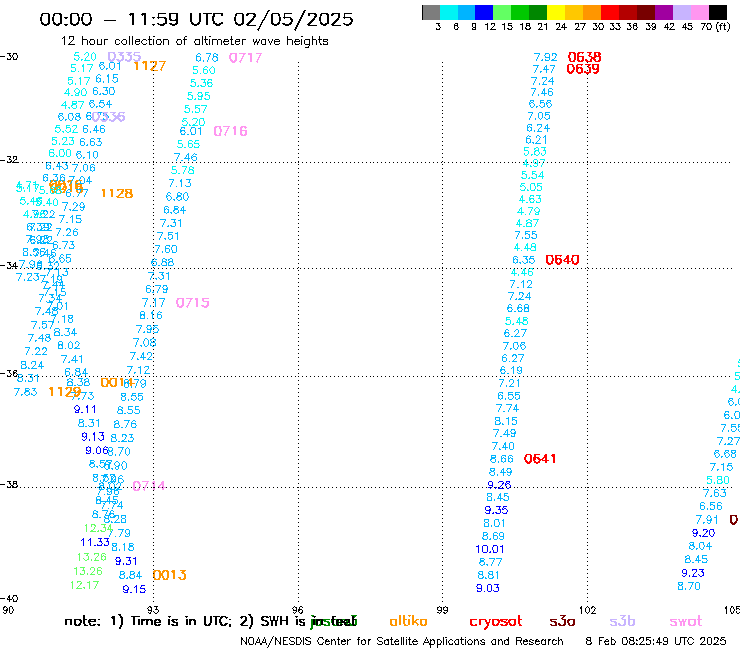
Task: Select the cryosat time marker 0640
Action: 562,260
